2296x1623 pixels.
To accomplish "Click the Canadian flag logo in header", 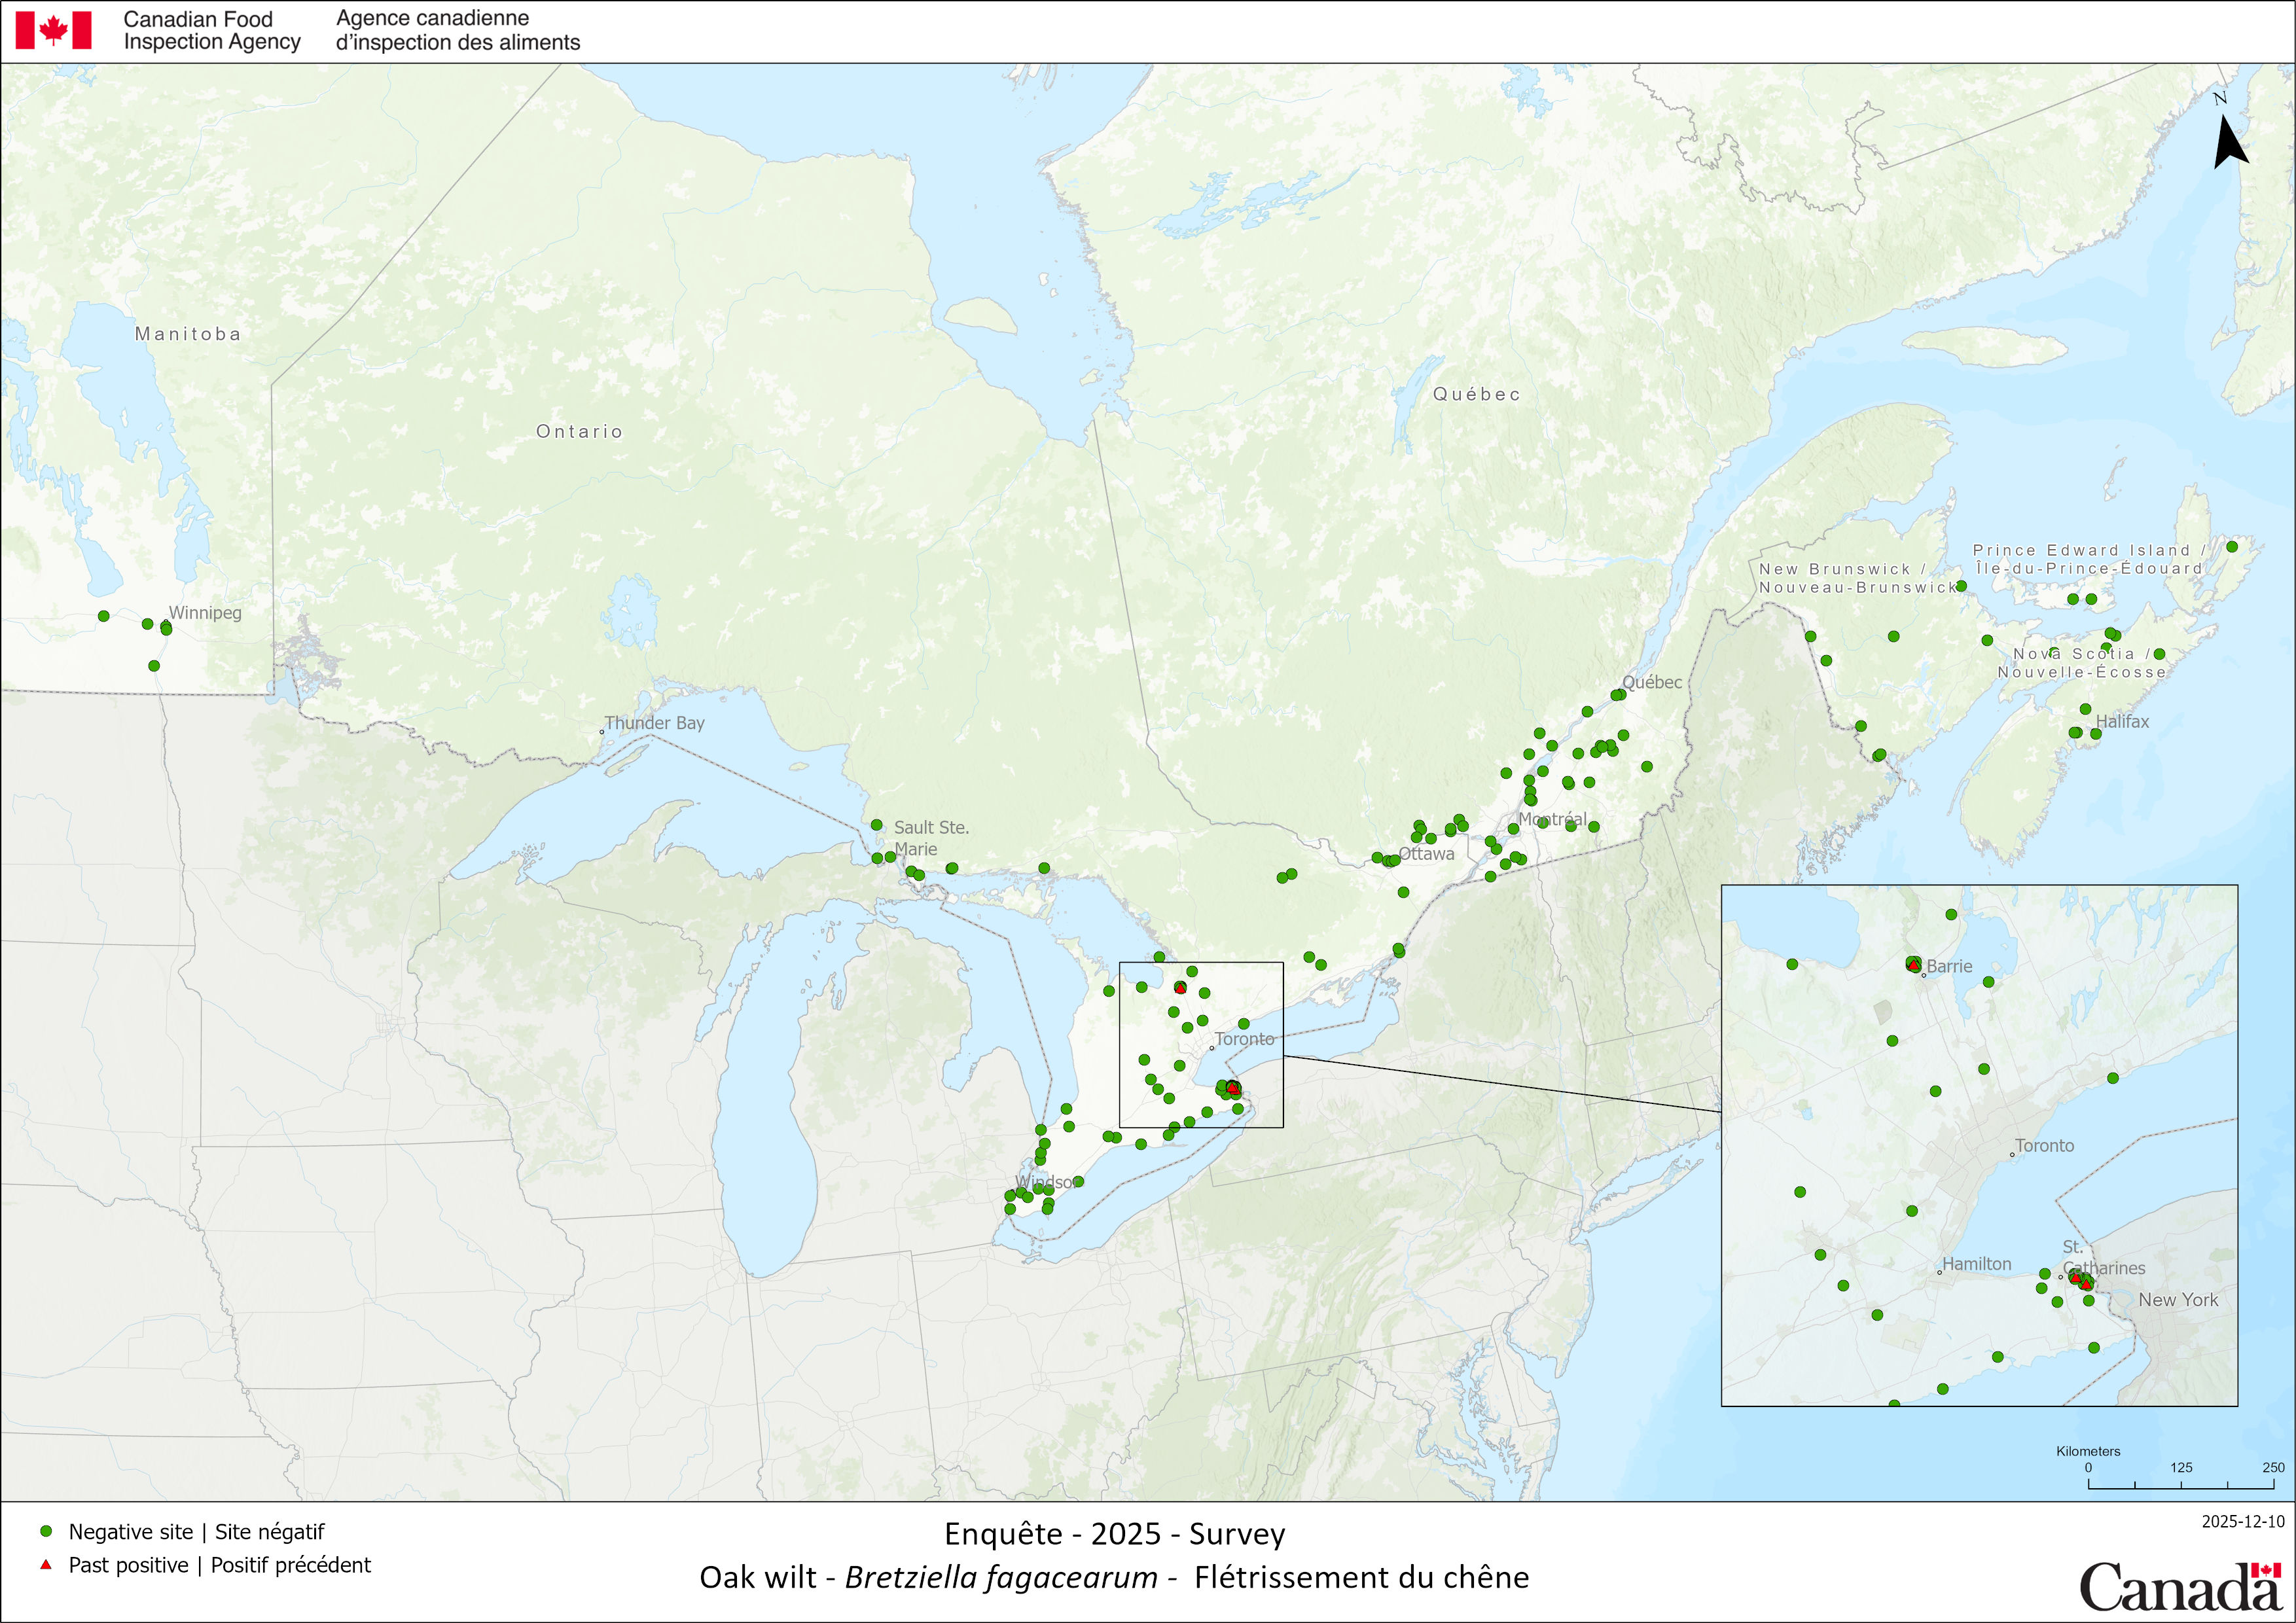I will pos(53,30).
